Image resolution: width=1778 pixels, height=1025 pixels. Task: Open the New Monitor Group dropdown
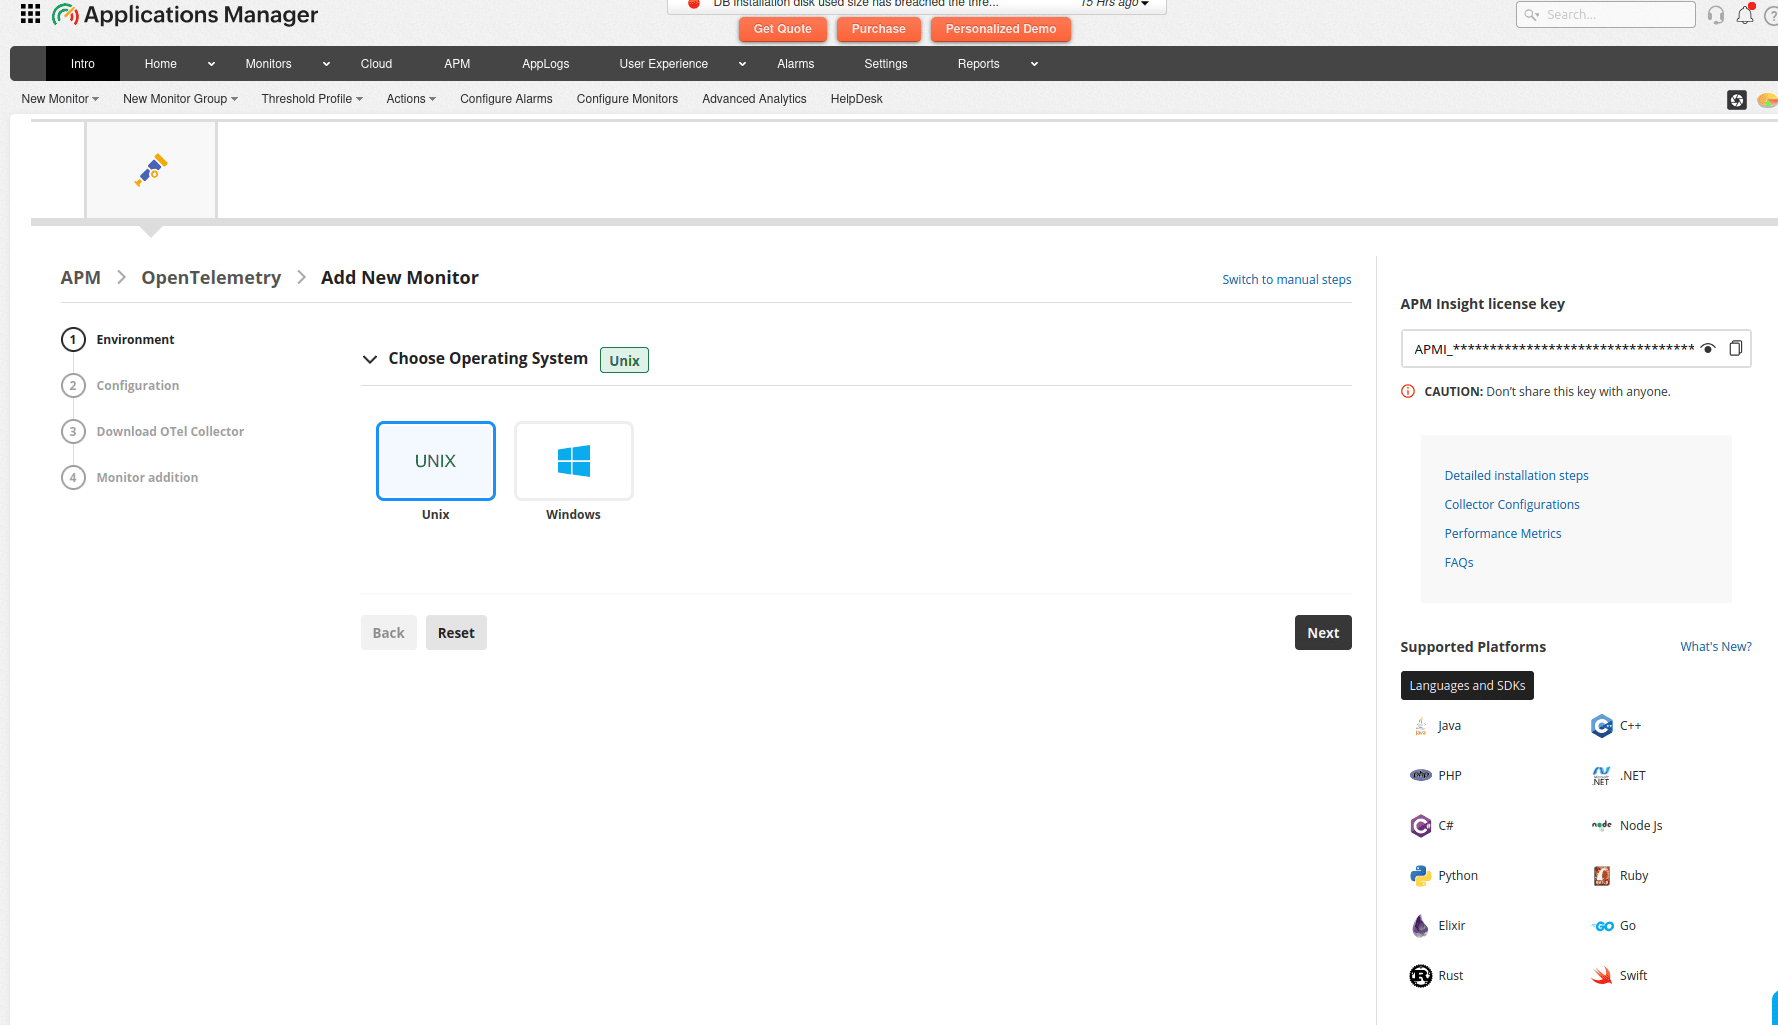180,99
